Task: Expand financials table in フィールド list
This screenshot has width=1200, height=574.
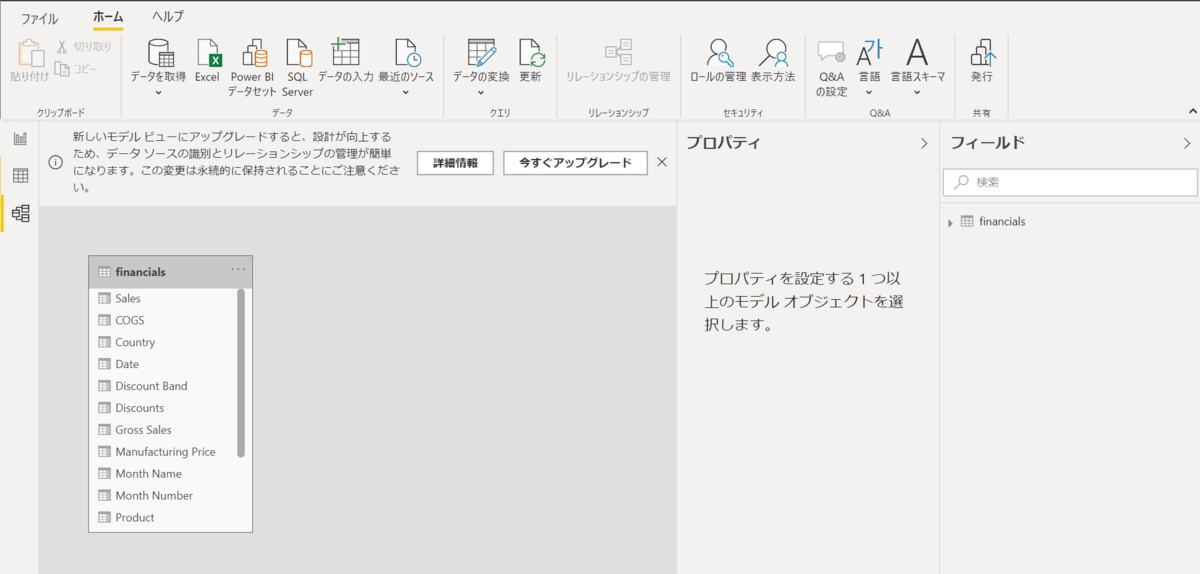Action: click(x=950, y=222)
